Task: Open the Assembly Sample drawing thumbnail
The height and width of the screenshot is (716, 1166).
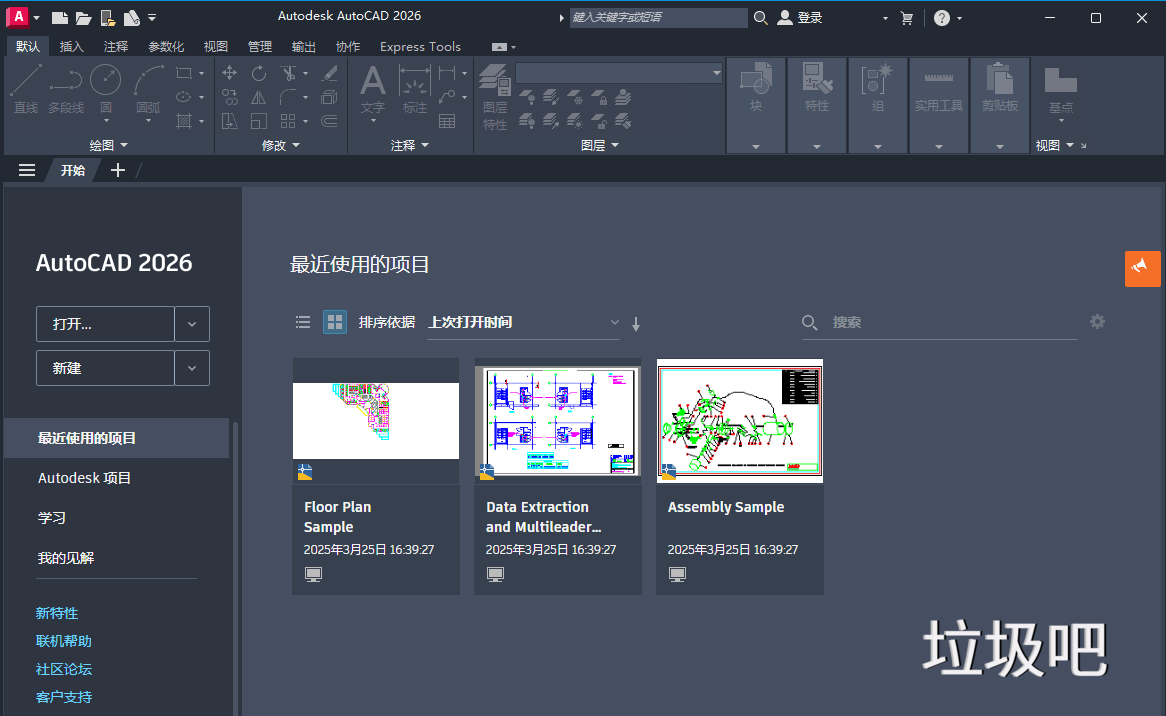Action: [739, 421]
